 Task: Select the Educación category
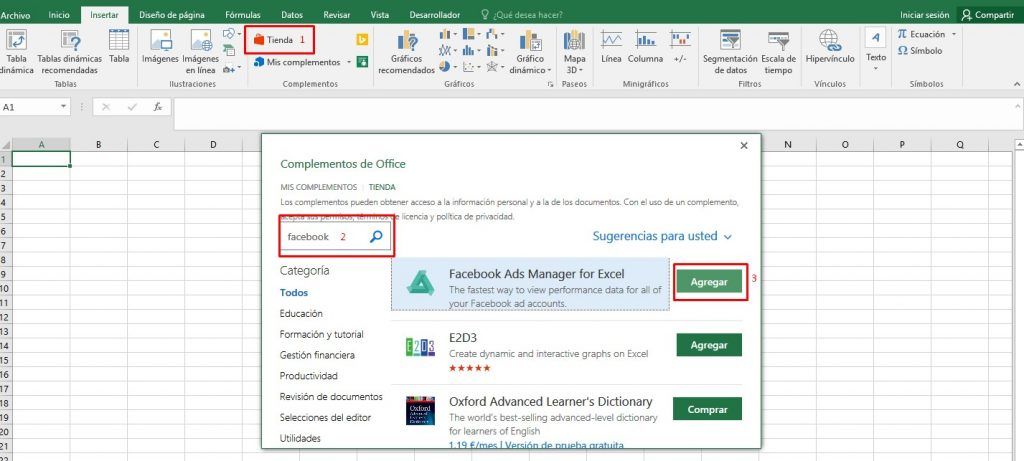[x=301, y=313]
